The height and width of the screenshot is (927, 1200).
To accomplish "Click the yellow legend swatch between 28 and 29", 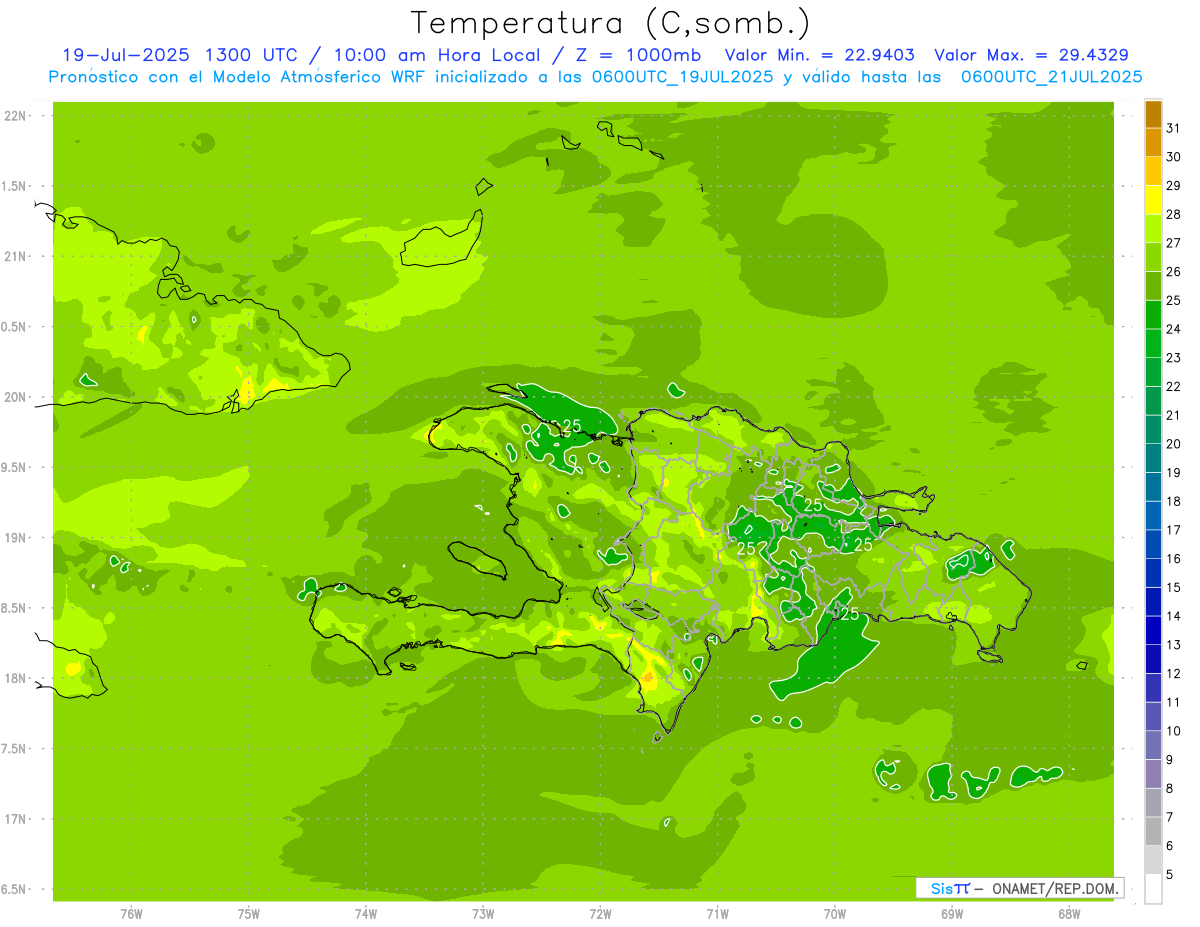I will (1153, 200).
